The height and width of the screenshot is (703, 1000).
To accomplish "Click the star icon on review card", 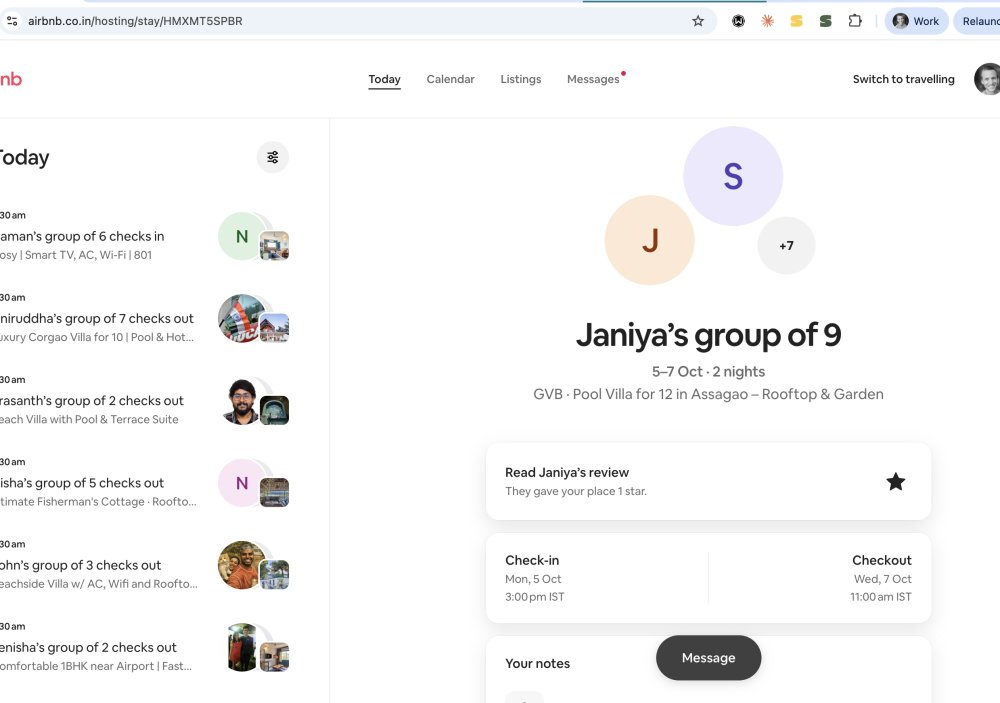I will 895,482.
